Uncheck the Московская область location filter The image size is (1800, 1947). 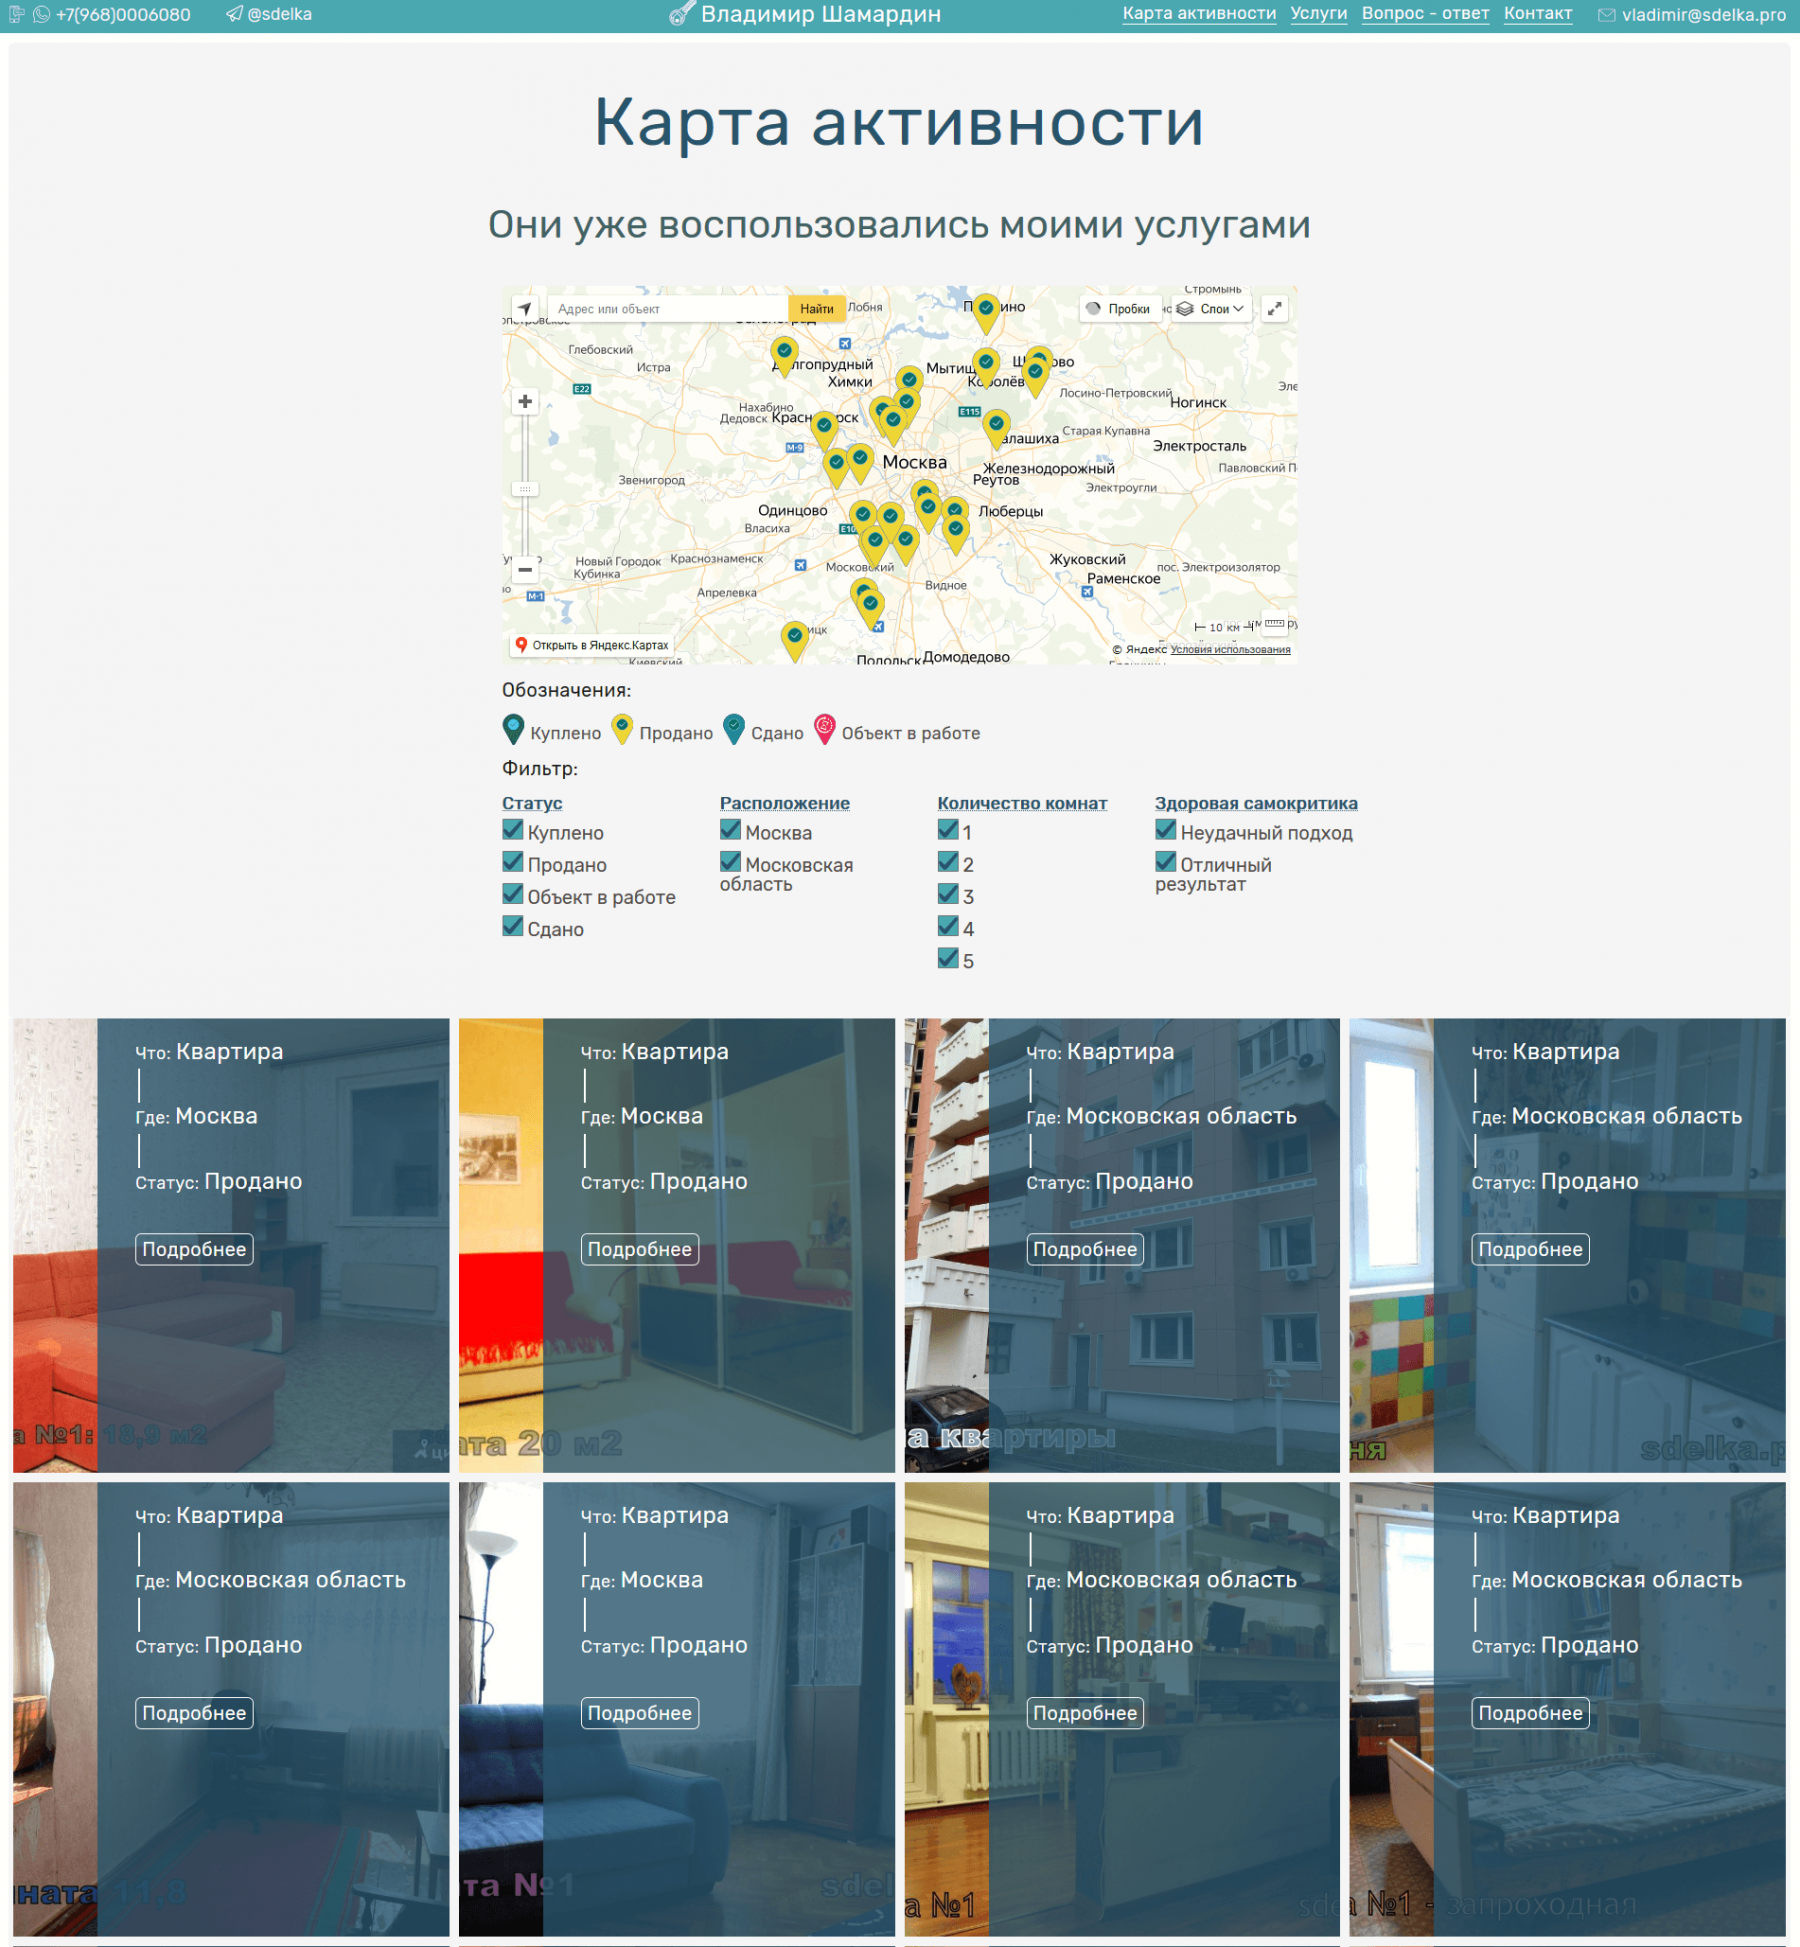click(731, 862)
